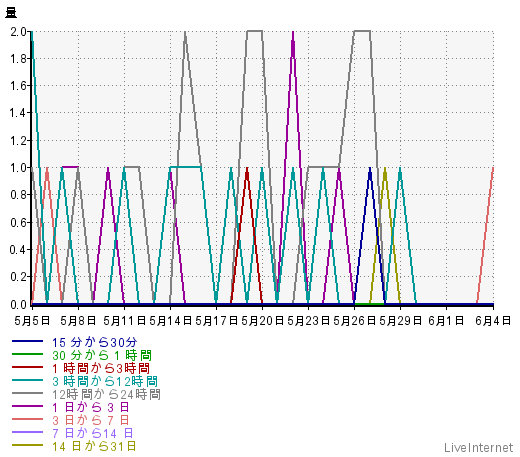The height and width of the screenshot is (457, 520).
Task: Select the 3時間から12時間 legend label
Action: click(105, 381)
